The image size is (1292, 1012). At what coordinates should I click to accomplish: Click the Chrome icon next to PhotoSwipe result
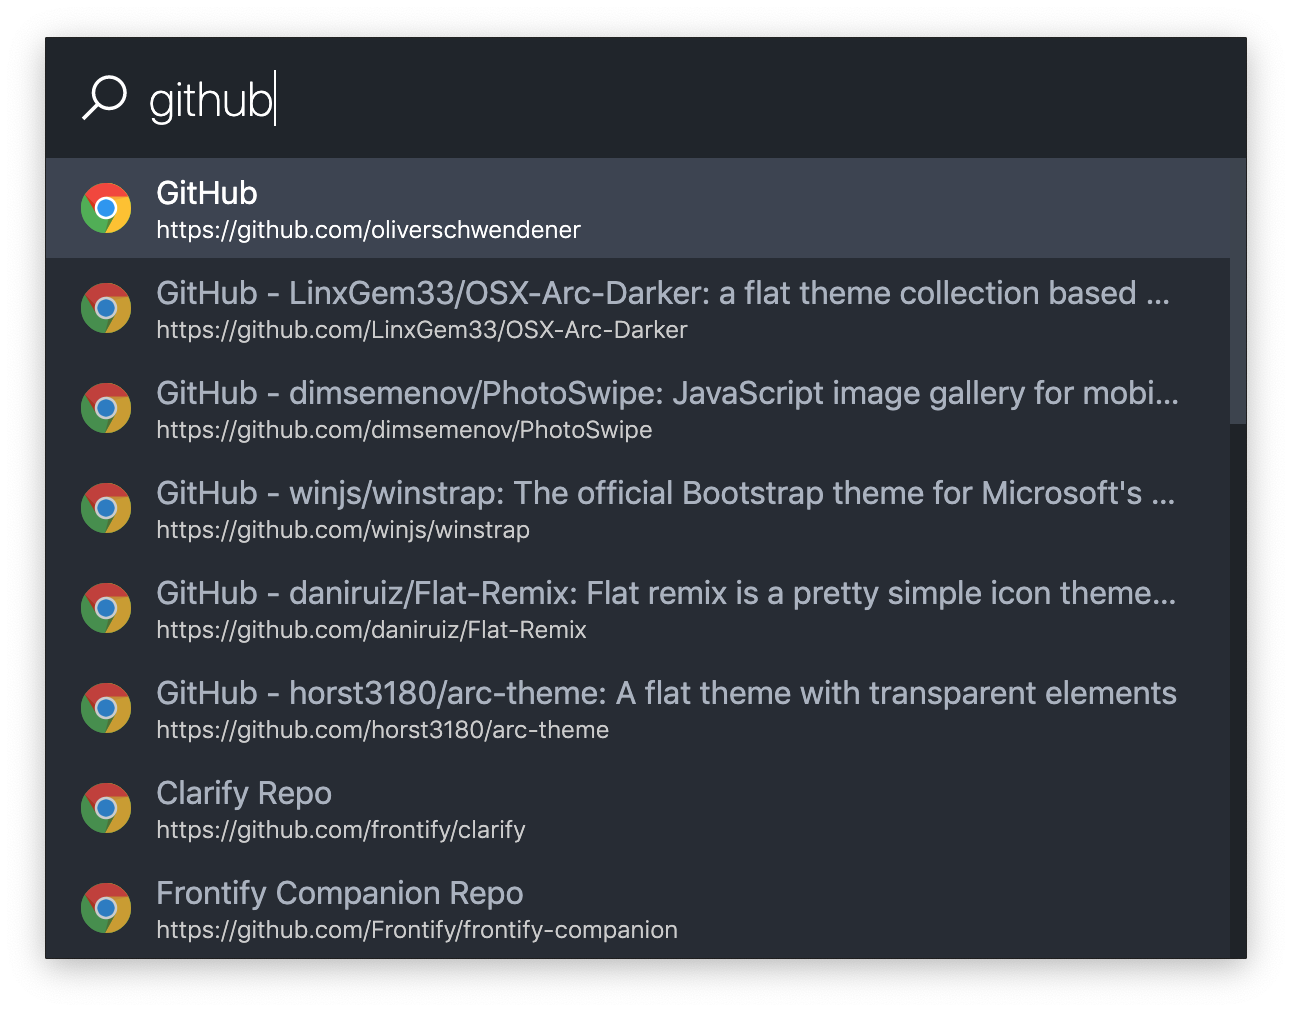click(106, 408)
